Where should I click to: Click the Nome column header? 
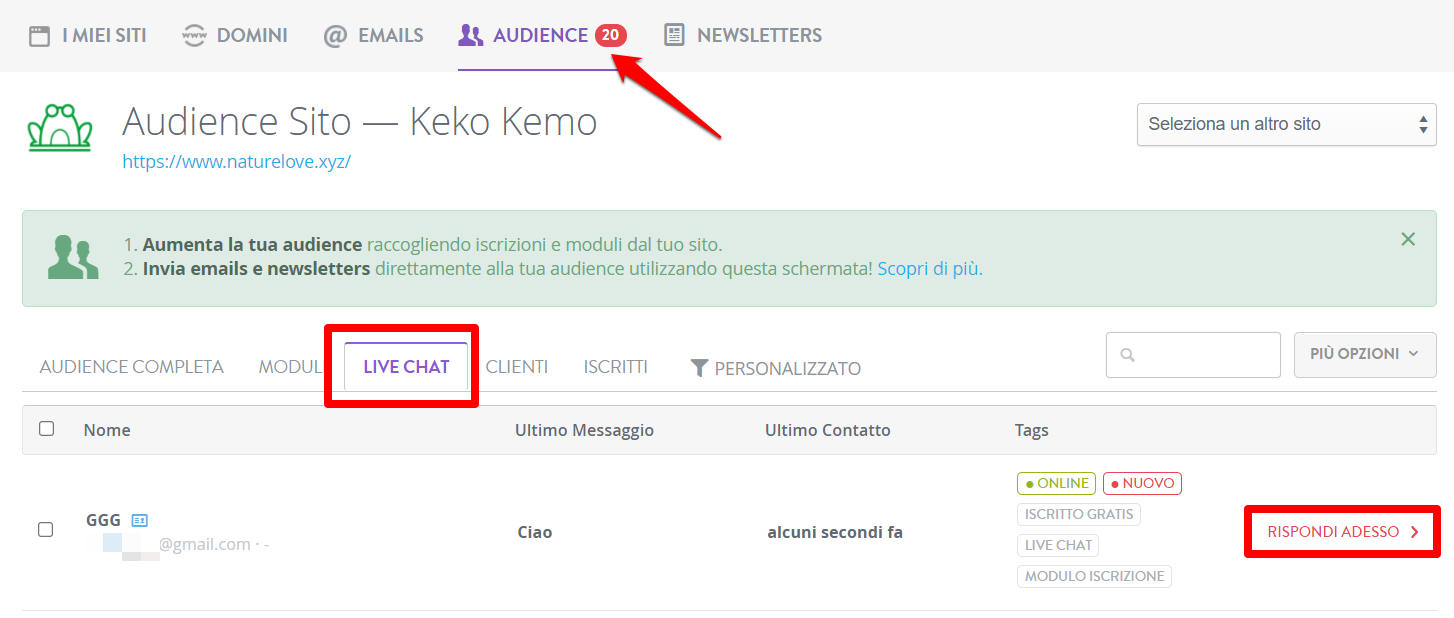pyautogui.click(x=107, y=430)
